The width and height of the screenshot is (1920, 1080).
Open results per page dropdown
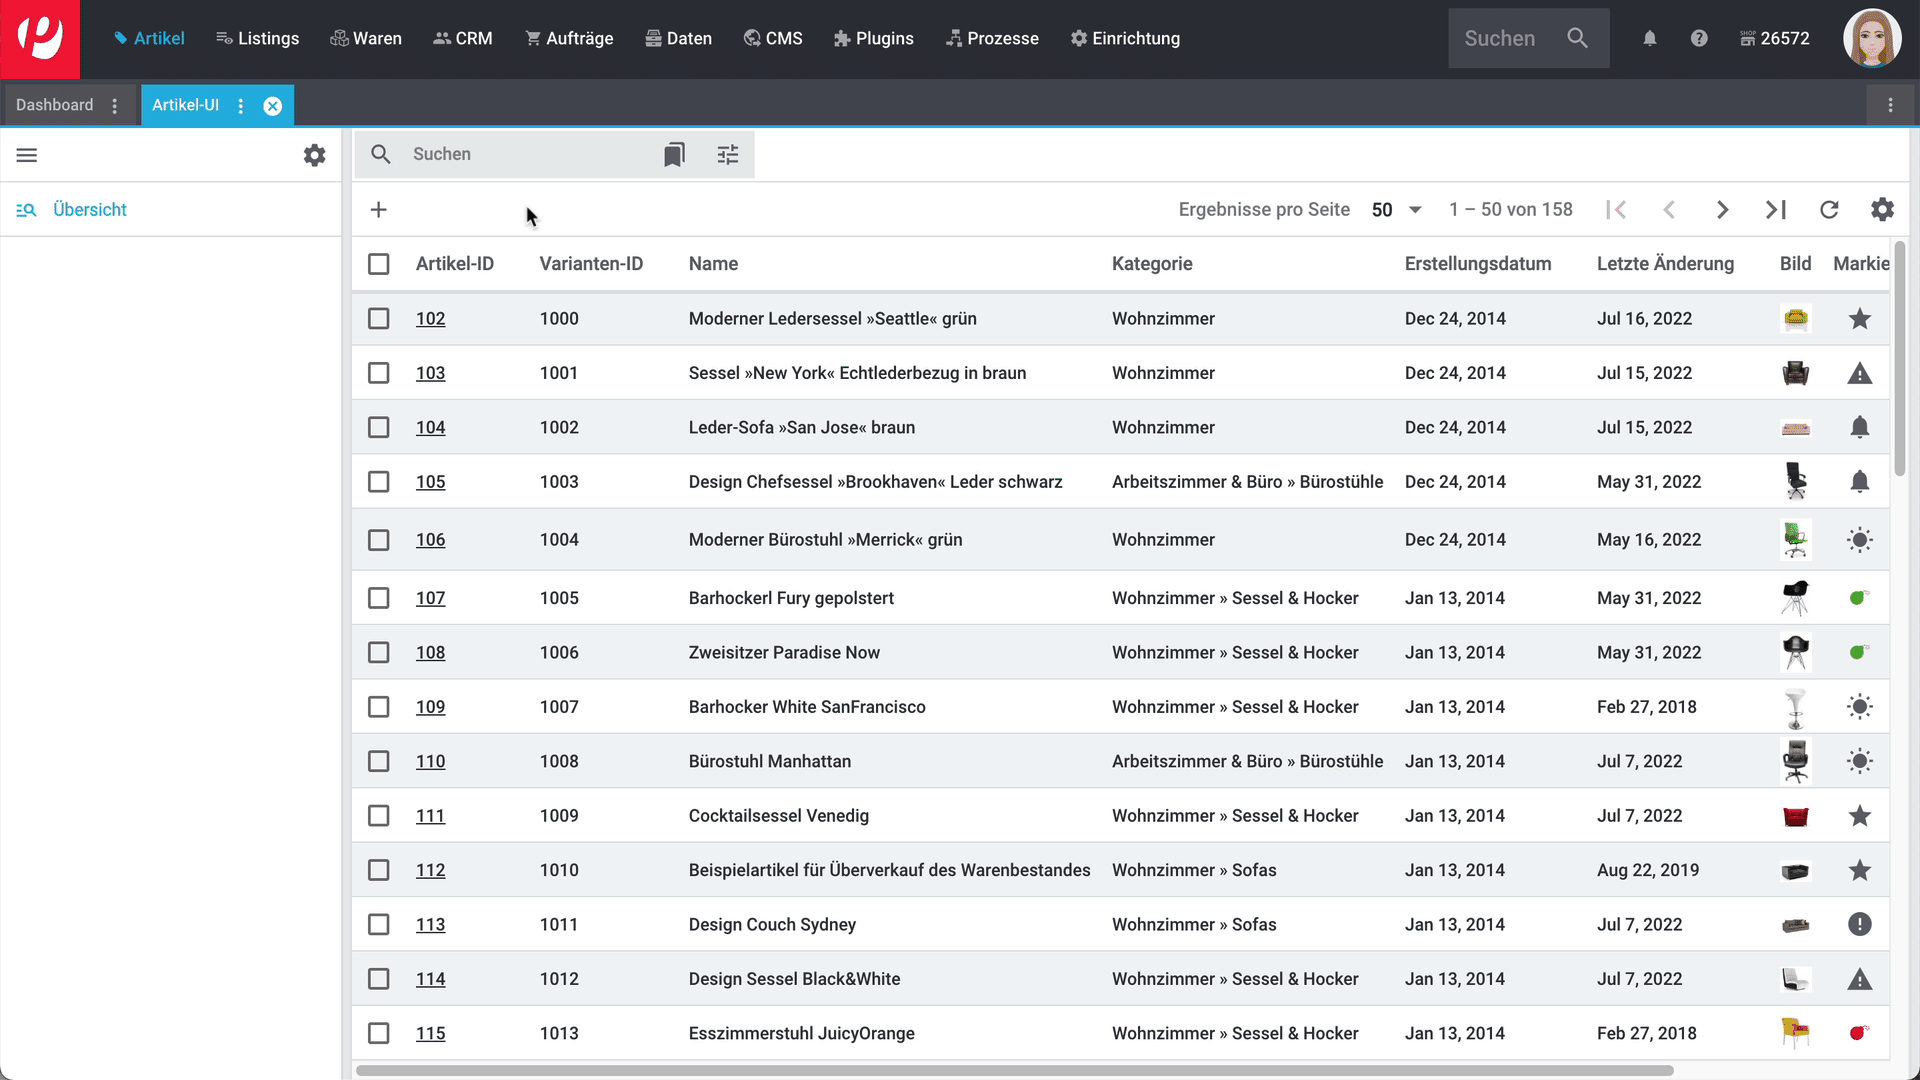click(1397, 210)
